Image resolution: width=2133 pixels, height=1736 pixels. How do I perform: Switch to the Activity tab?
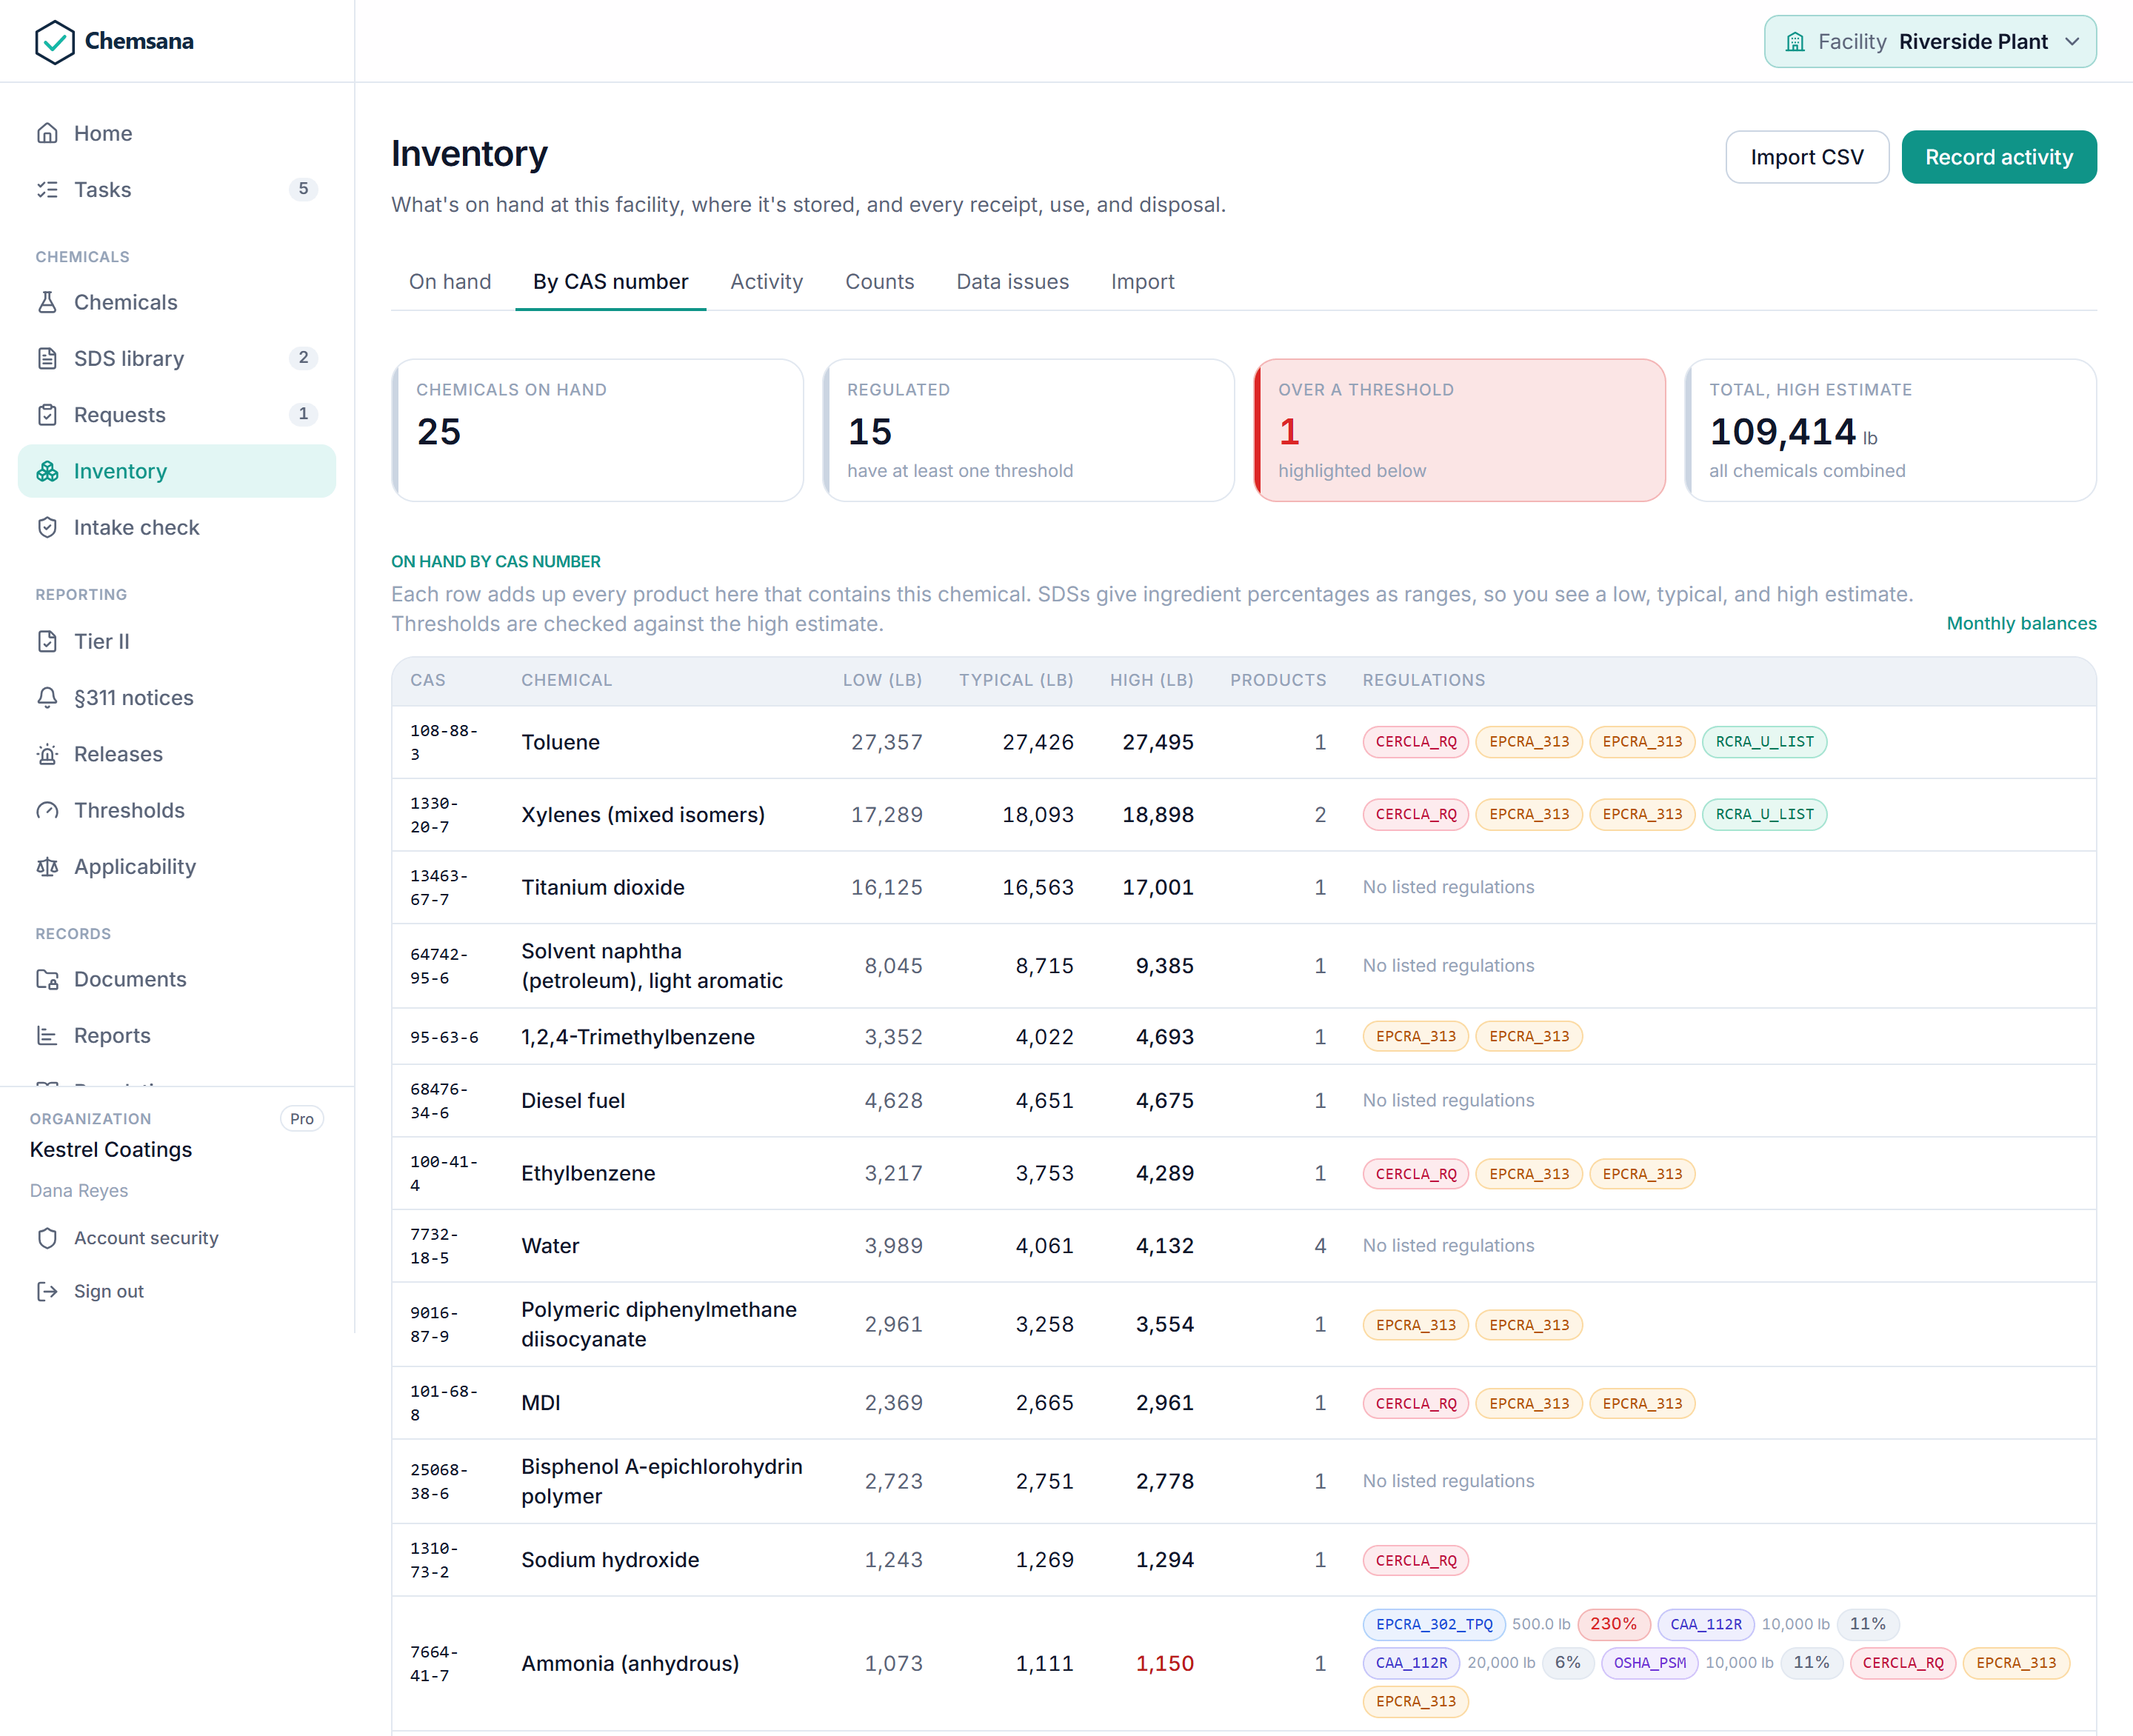[766, 282]
